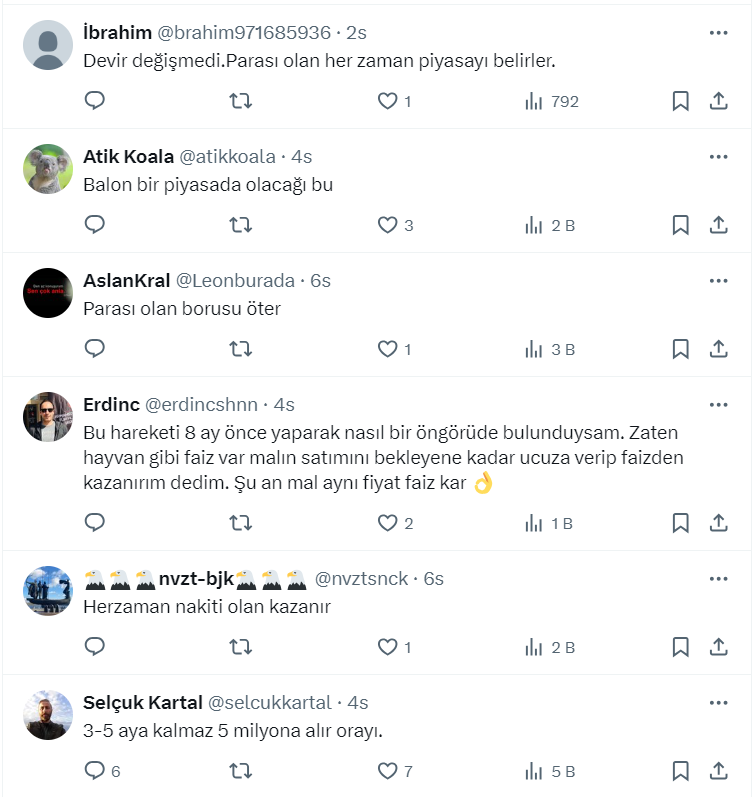This screenshot has width=752, height=797.
Task: Open AslanKral's profile avatar
Action: 48,293
